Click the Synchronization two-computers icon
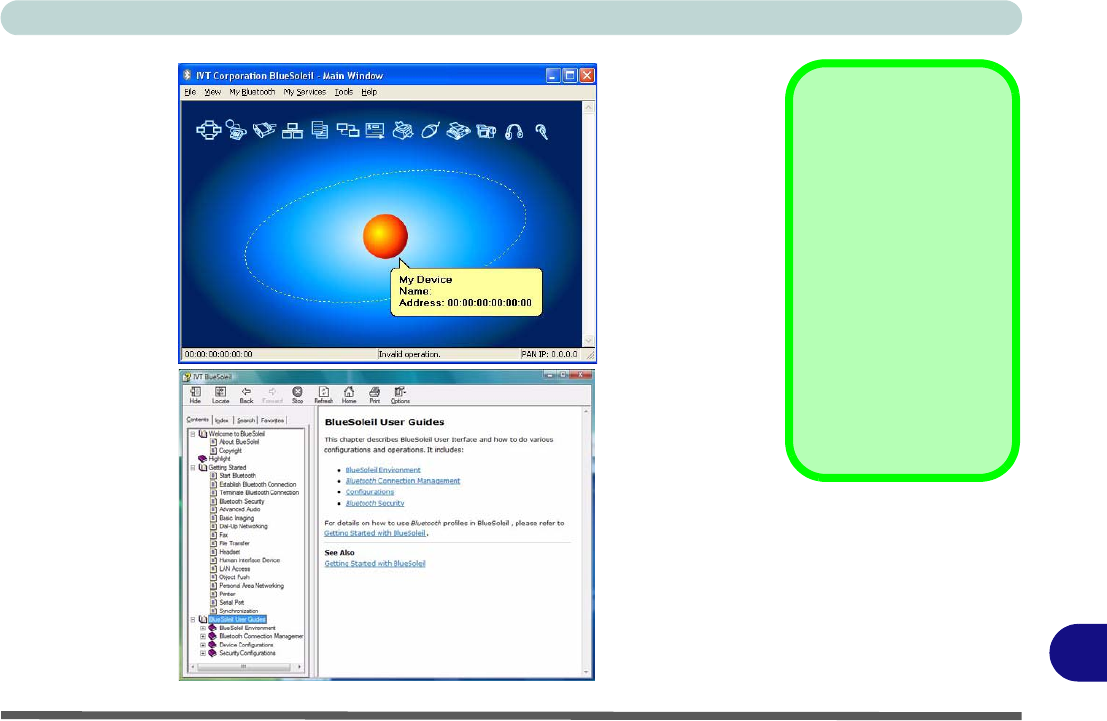 347,130
